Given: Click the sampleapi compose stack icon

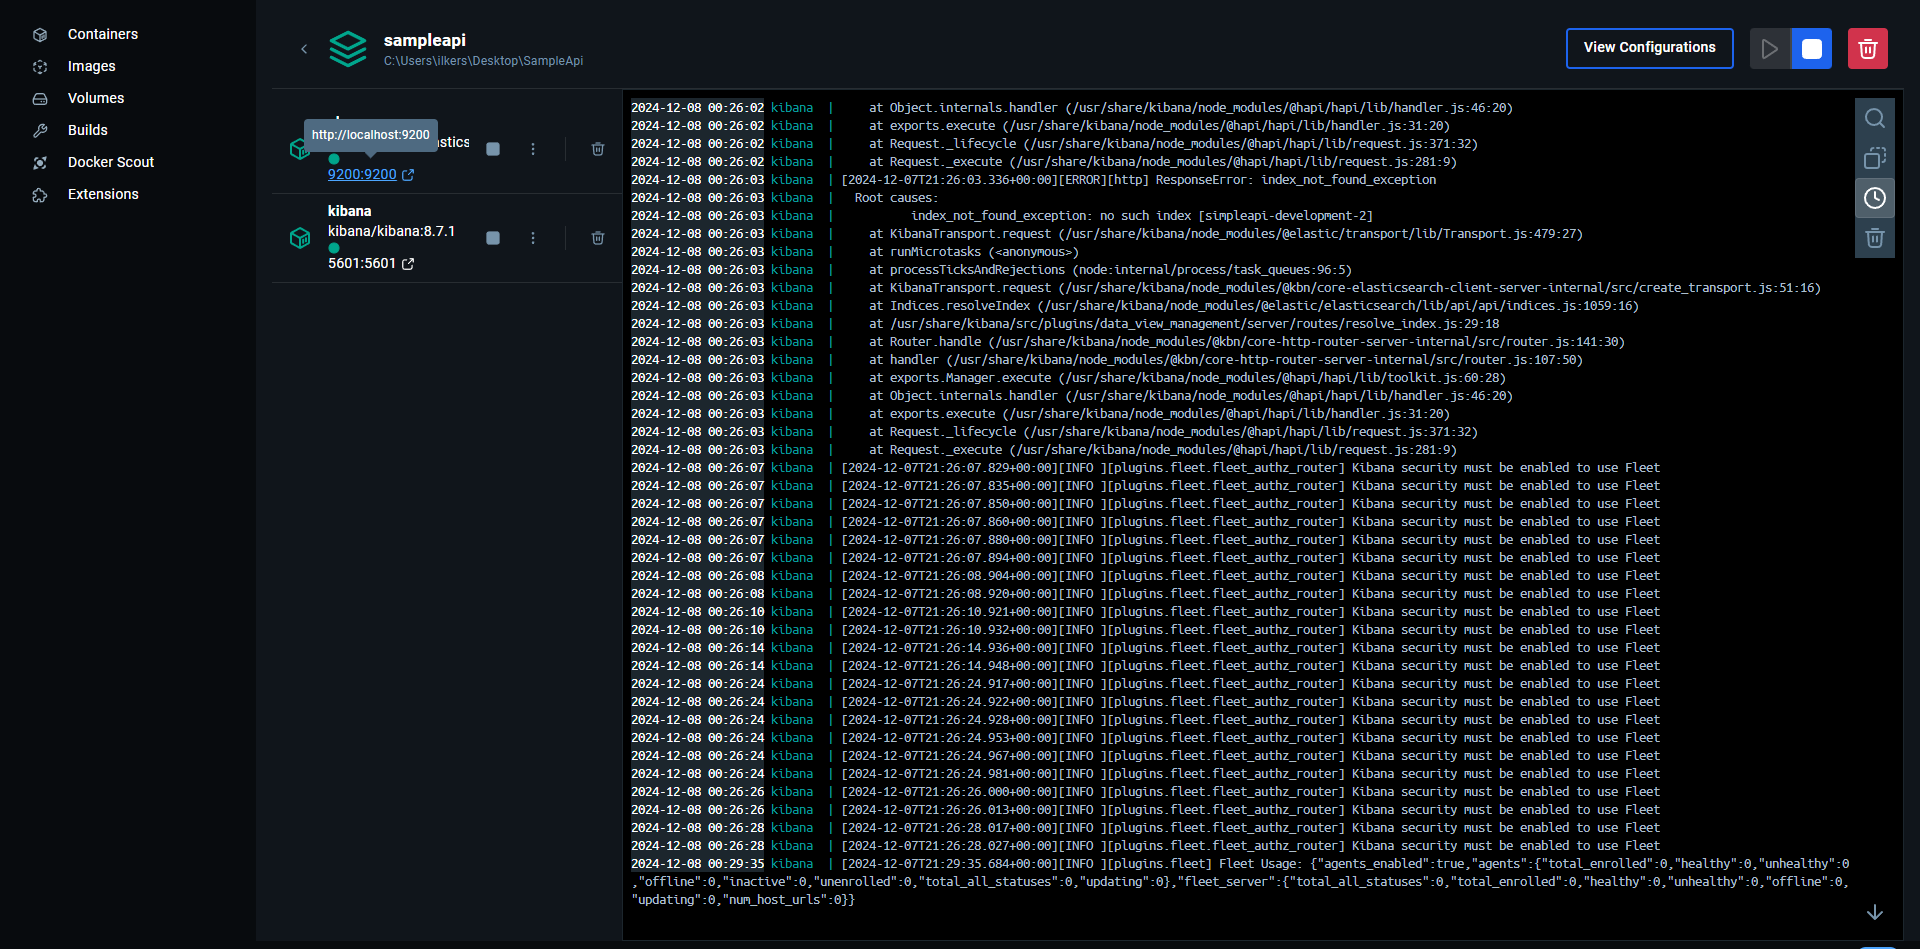Looking at the screenshot, I should [348, 49].
